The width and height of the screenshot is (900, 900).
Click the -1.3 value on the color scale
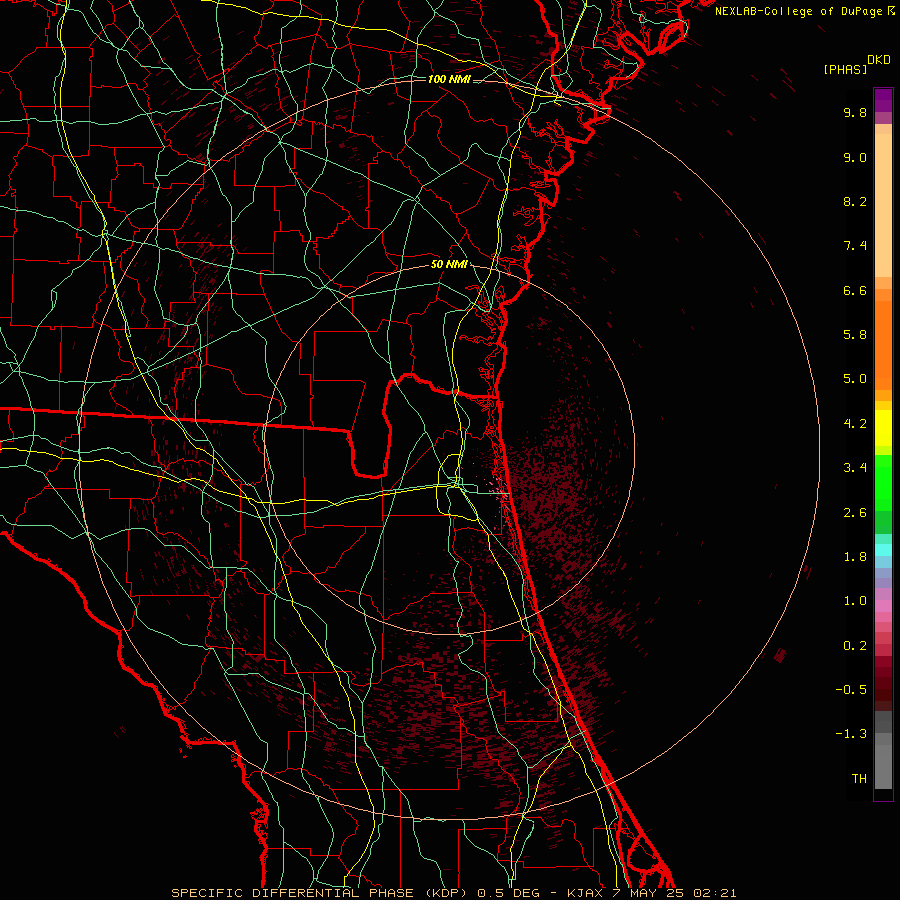[x=851, y=734]
